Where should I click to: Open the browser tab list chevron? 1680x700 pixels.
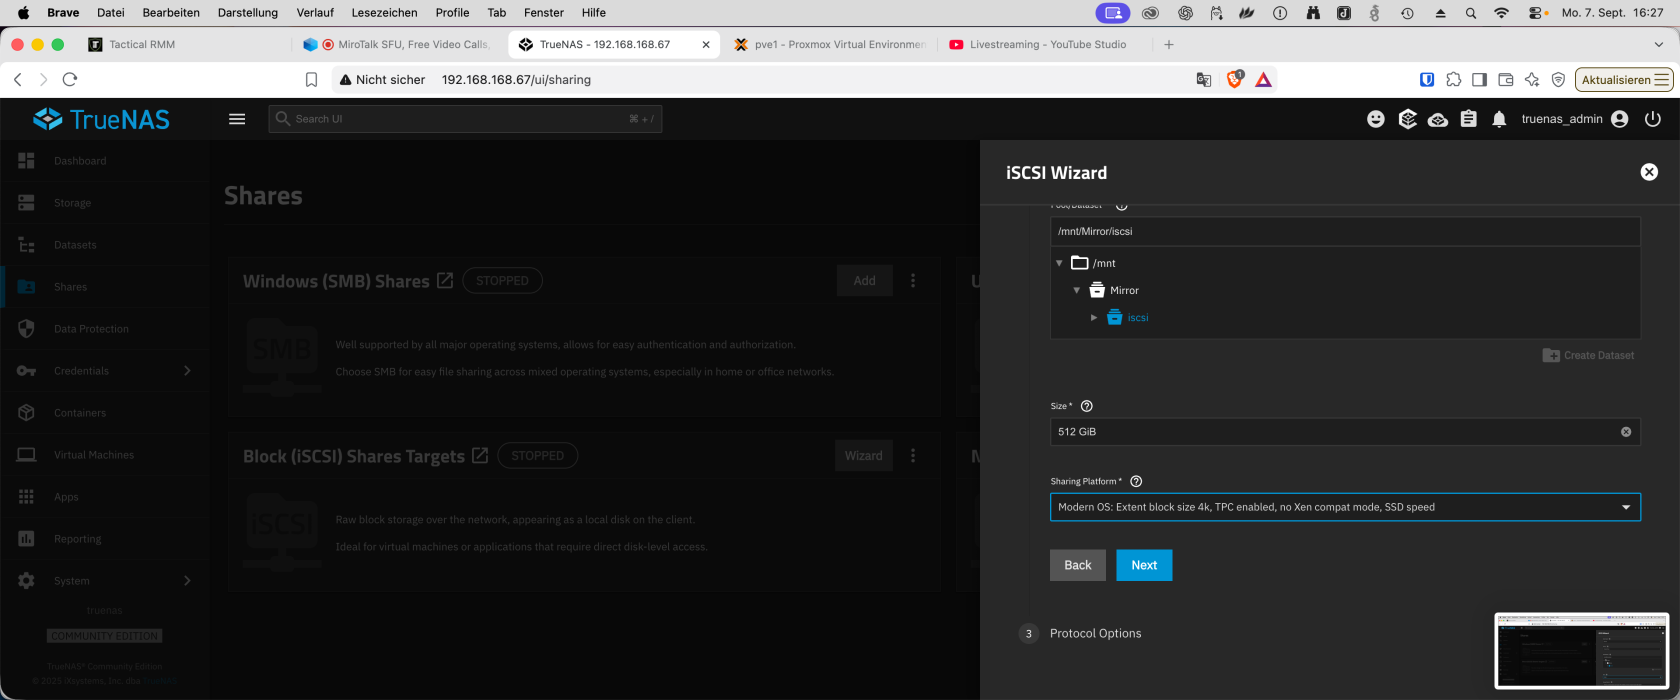1658,44
